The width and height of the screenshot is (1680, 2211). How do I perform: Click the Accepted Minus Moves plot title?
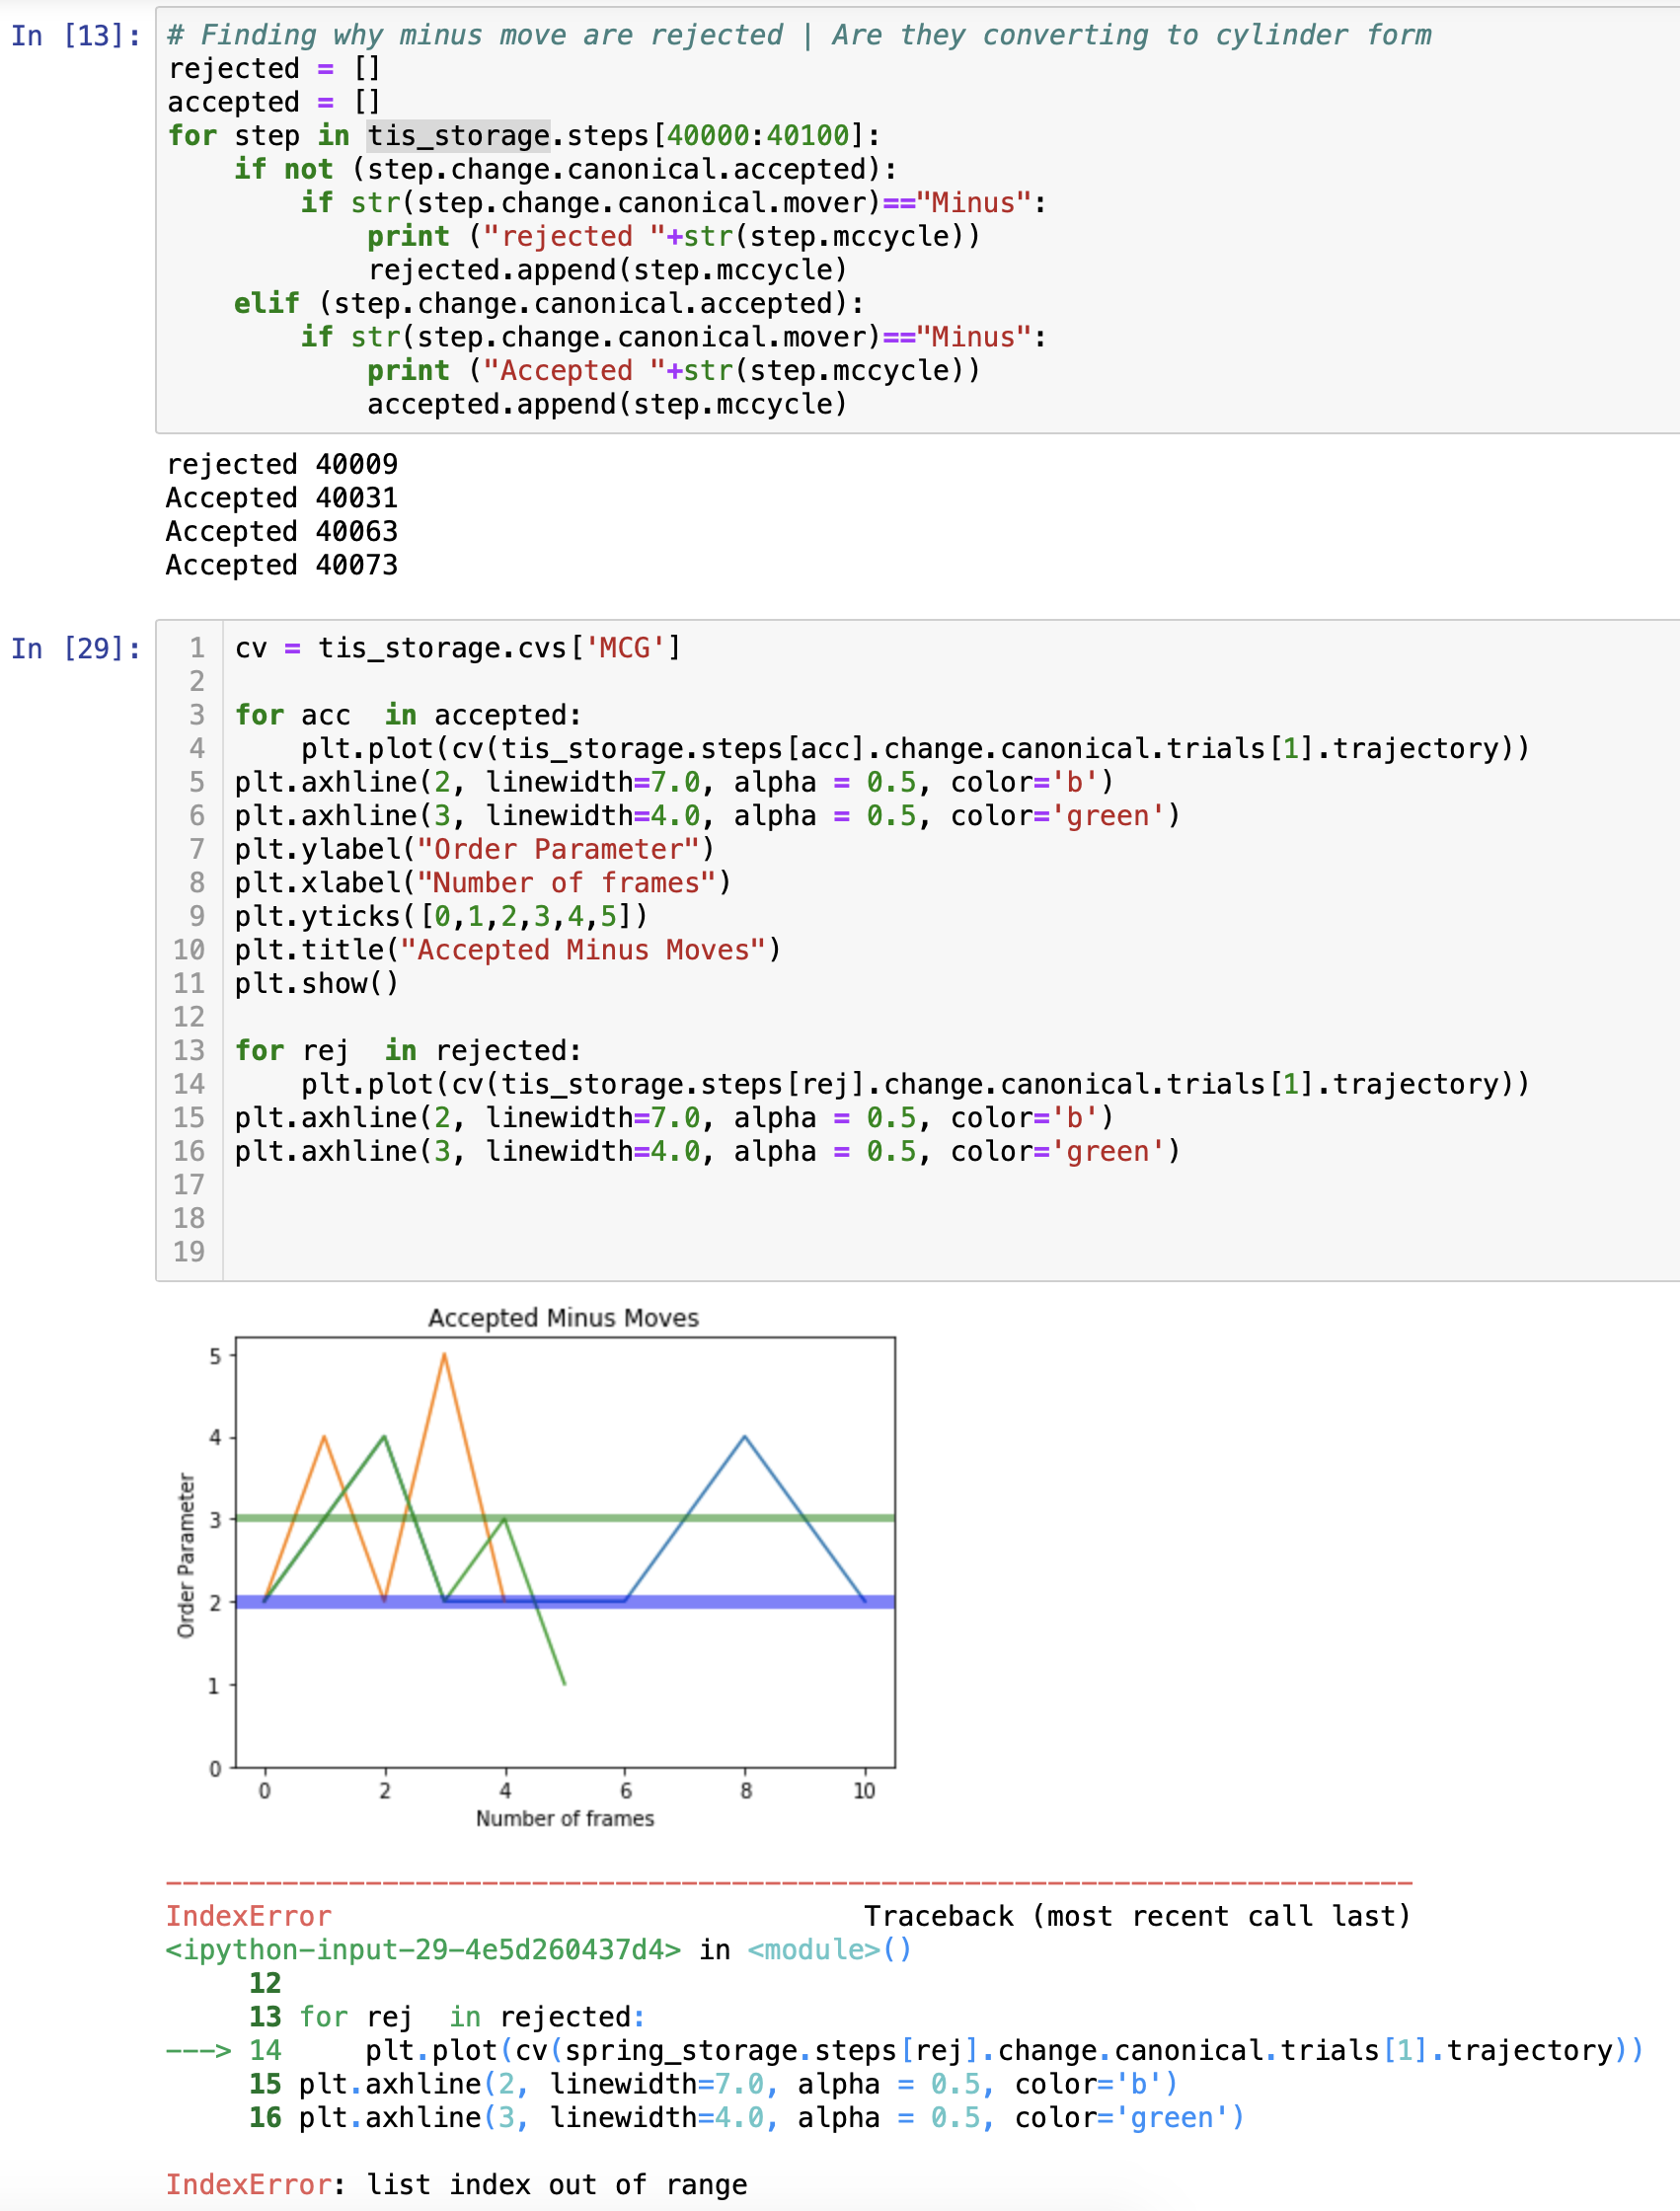(x=564, y=1318)
